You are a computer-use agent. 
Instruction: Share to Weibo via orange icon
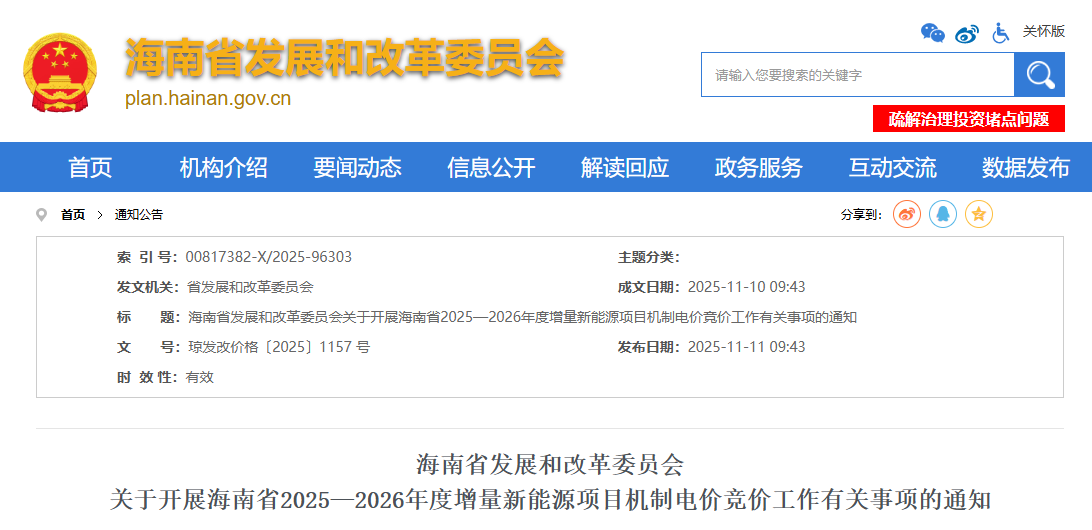907,214
